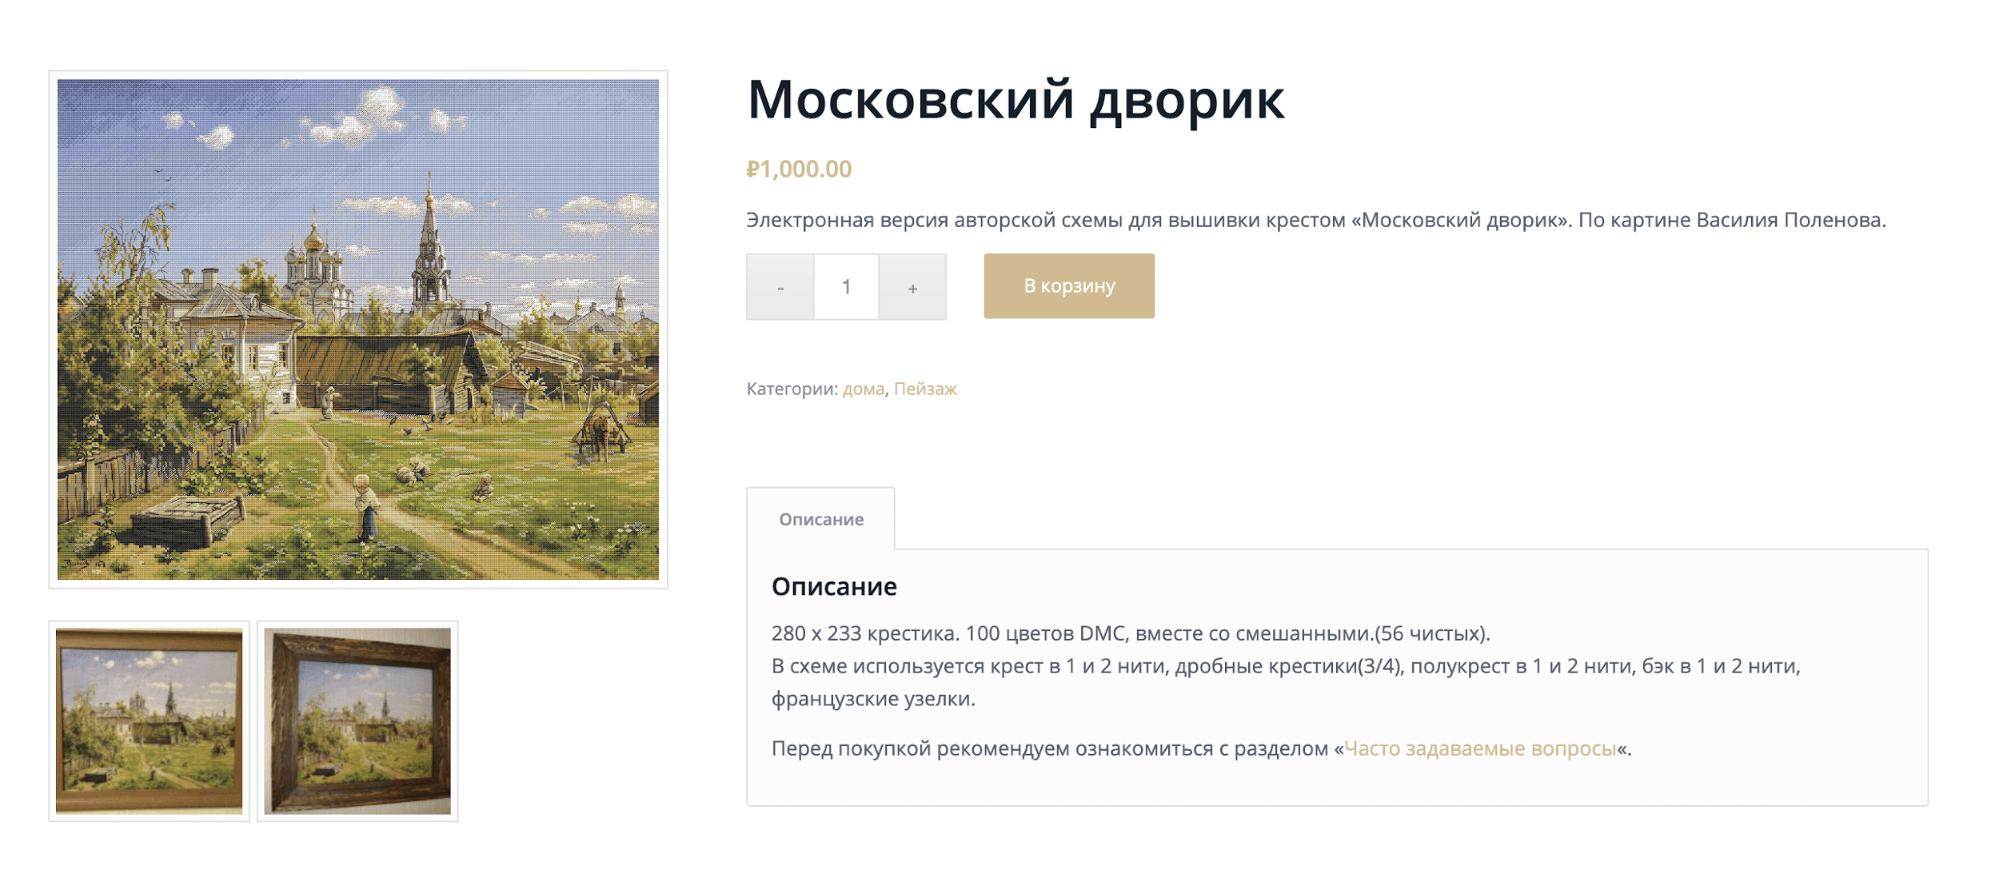This screenshot has width=2000, height=890.
Task: Click the Категории label
Action: 792,389
